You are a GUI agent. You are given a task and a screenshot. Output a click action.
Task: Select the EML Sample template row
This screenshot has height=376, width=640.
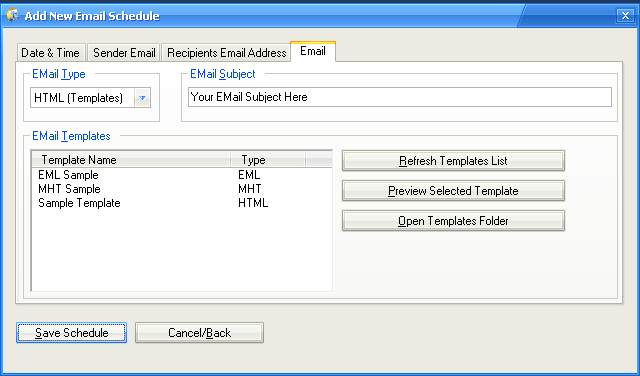tap(182, 175)
